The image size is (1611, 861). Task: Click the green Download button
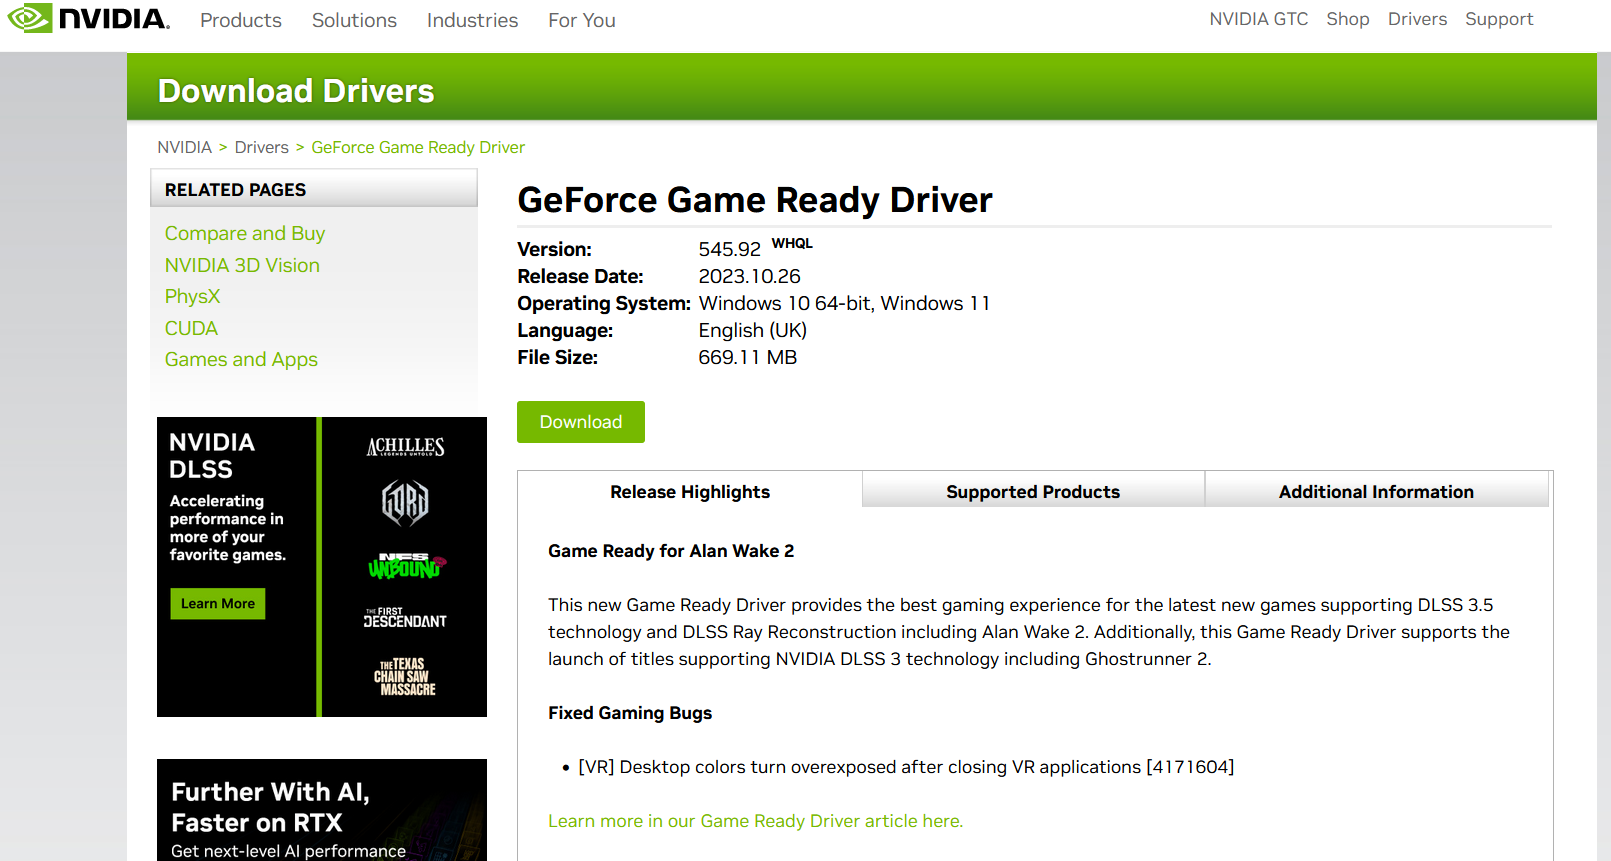pyautogui.click(x=581, y=422)
